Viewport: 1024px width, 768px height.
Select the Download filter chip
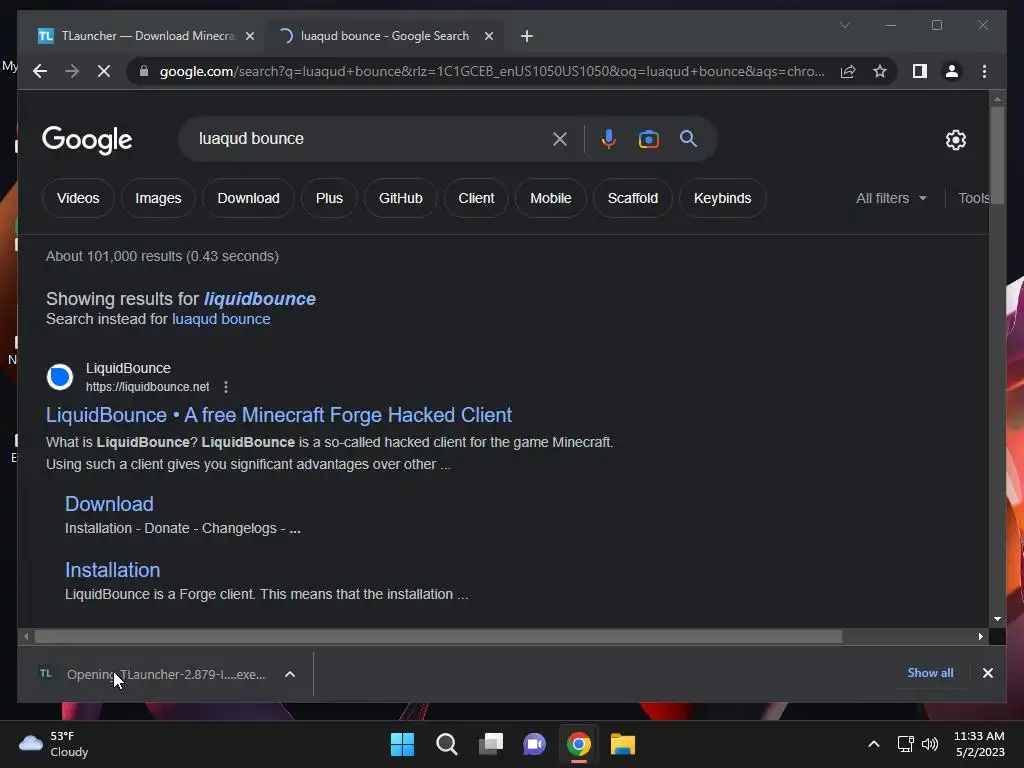(x=248, y=198)
